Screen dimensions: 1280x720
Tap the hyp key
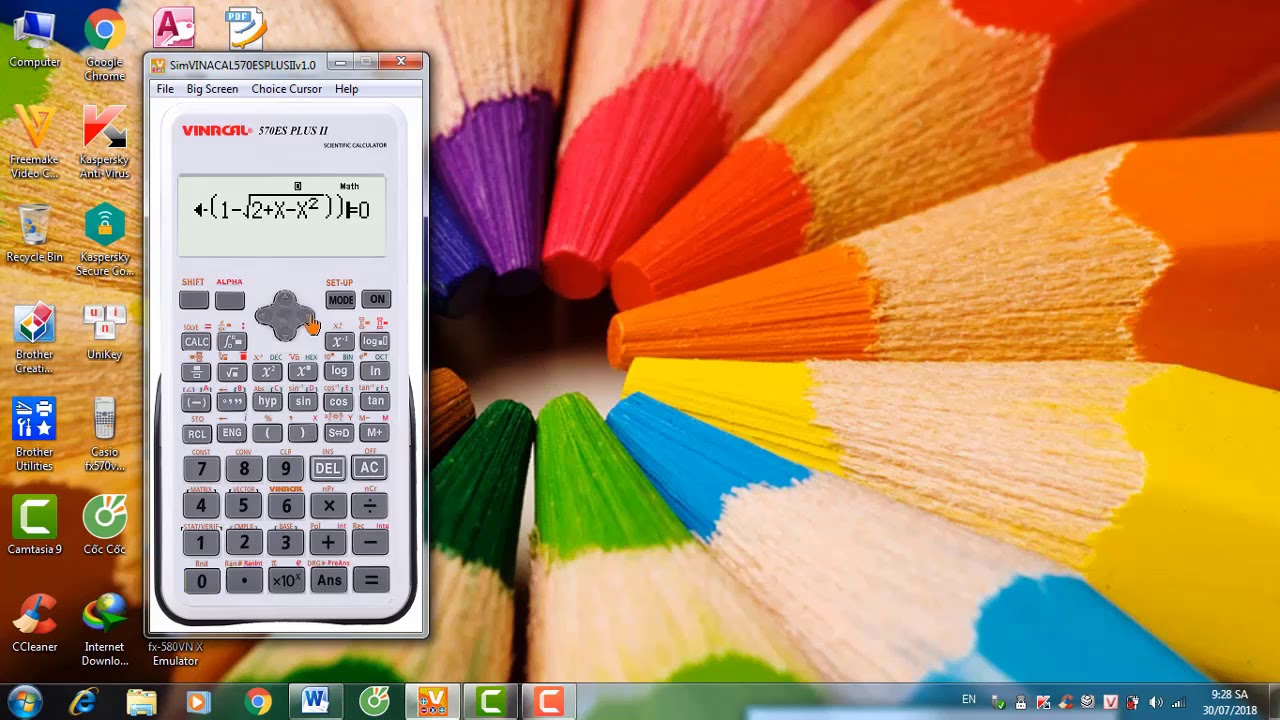click(267, 401)
